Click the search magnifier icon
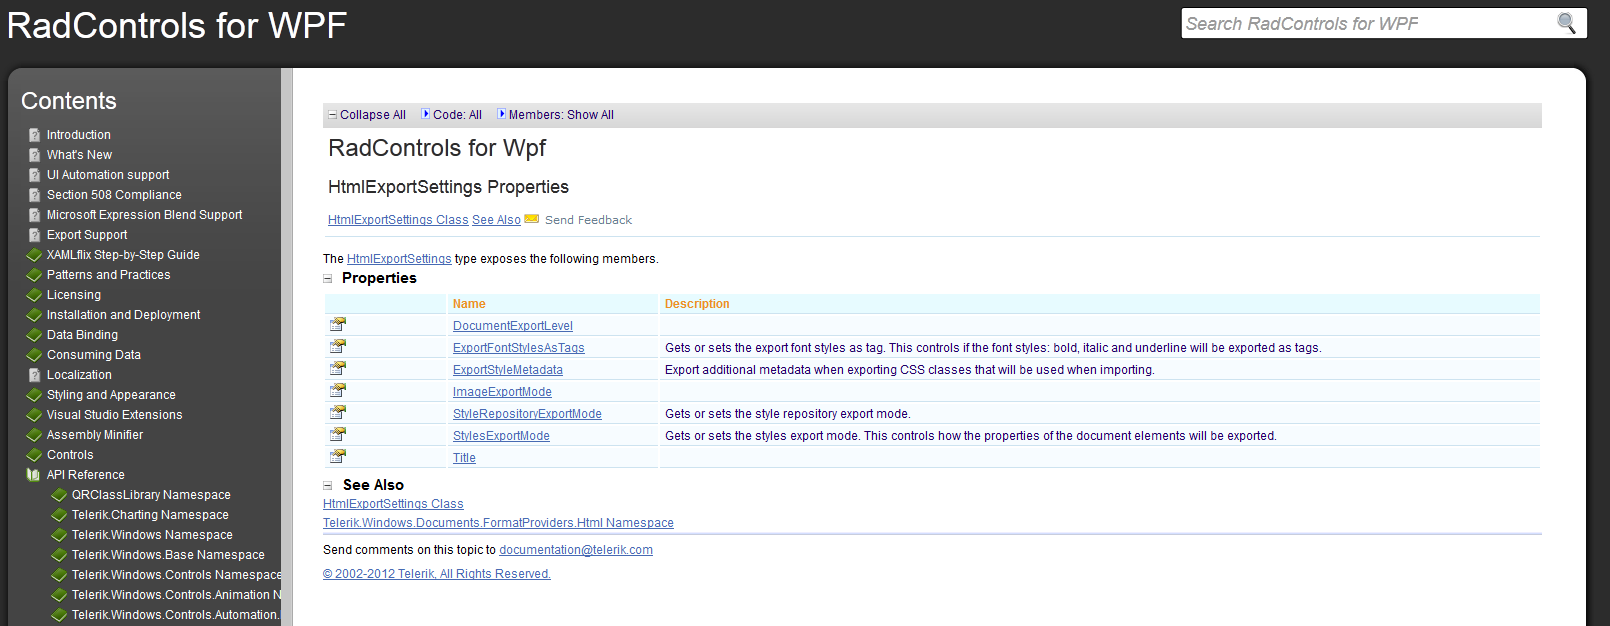The width and height of the screenshot is (1610, 626). 1566,23
